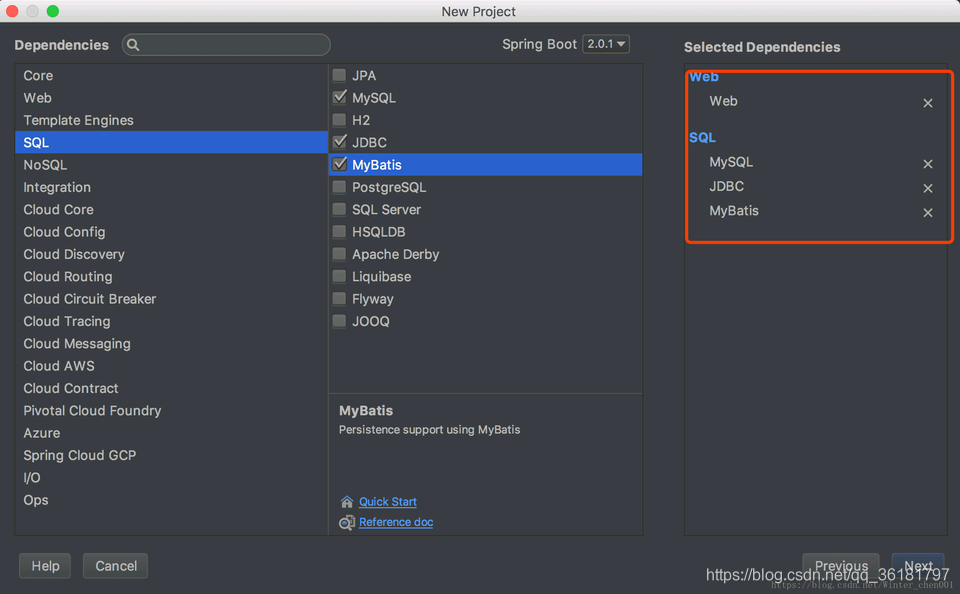Uncheck the MyBatis dependency
The image size is (960, 594).
coord(339,164)
